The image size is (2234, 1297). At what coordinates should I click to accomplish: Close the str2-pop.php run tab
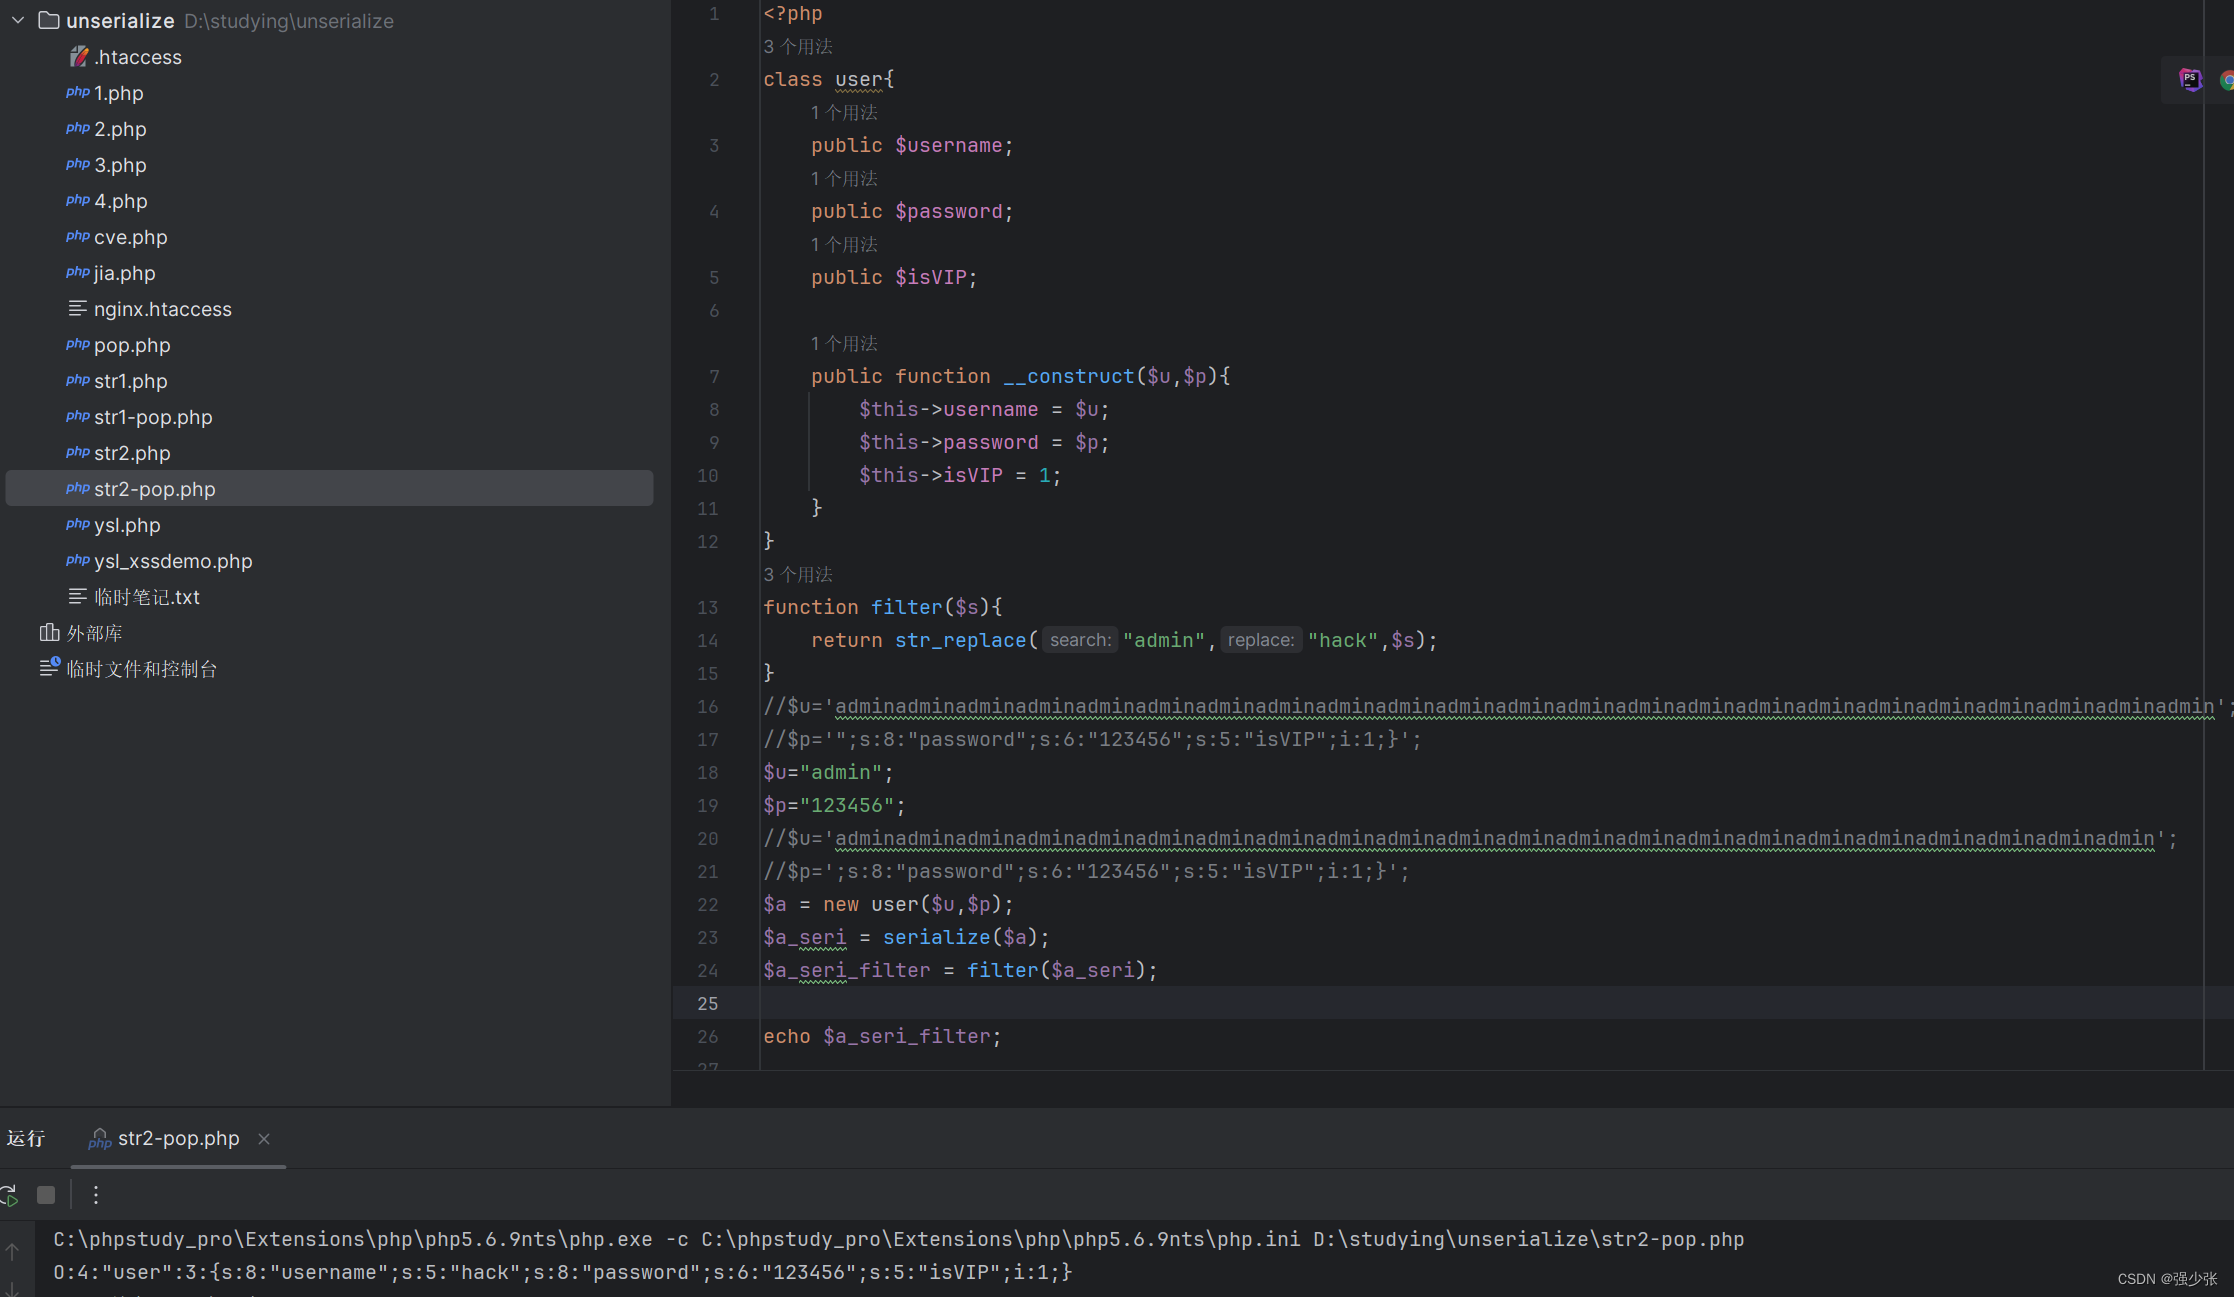coord(264,1139)
